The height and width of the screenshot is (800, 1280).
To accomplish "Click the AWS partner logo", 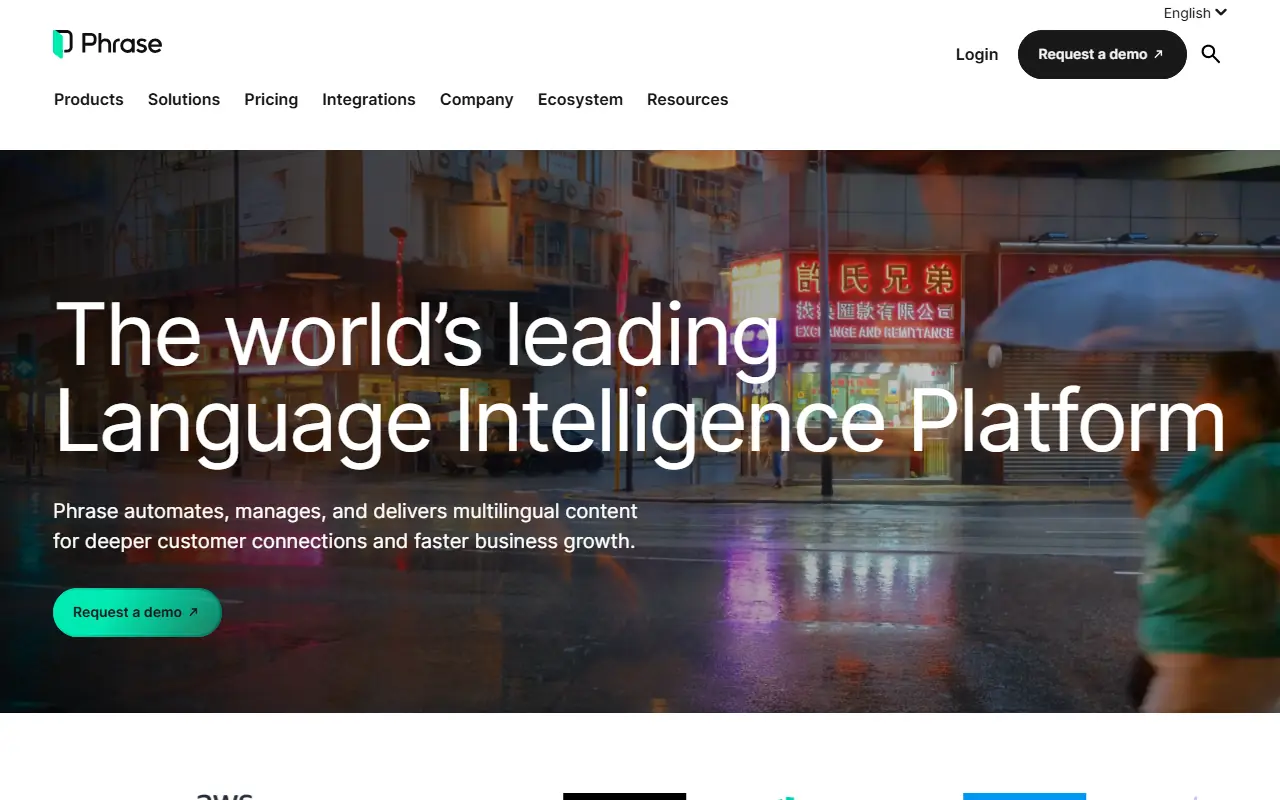I will (x=224, y=795).
